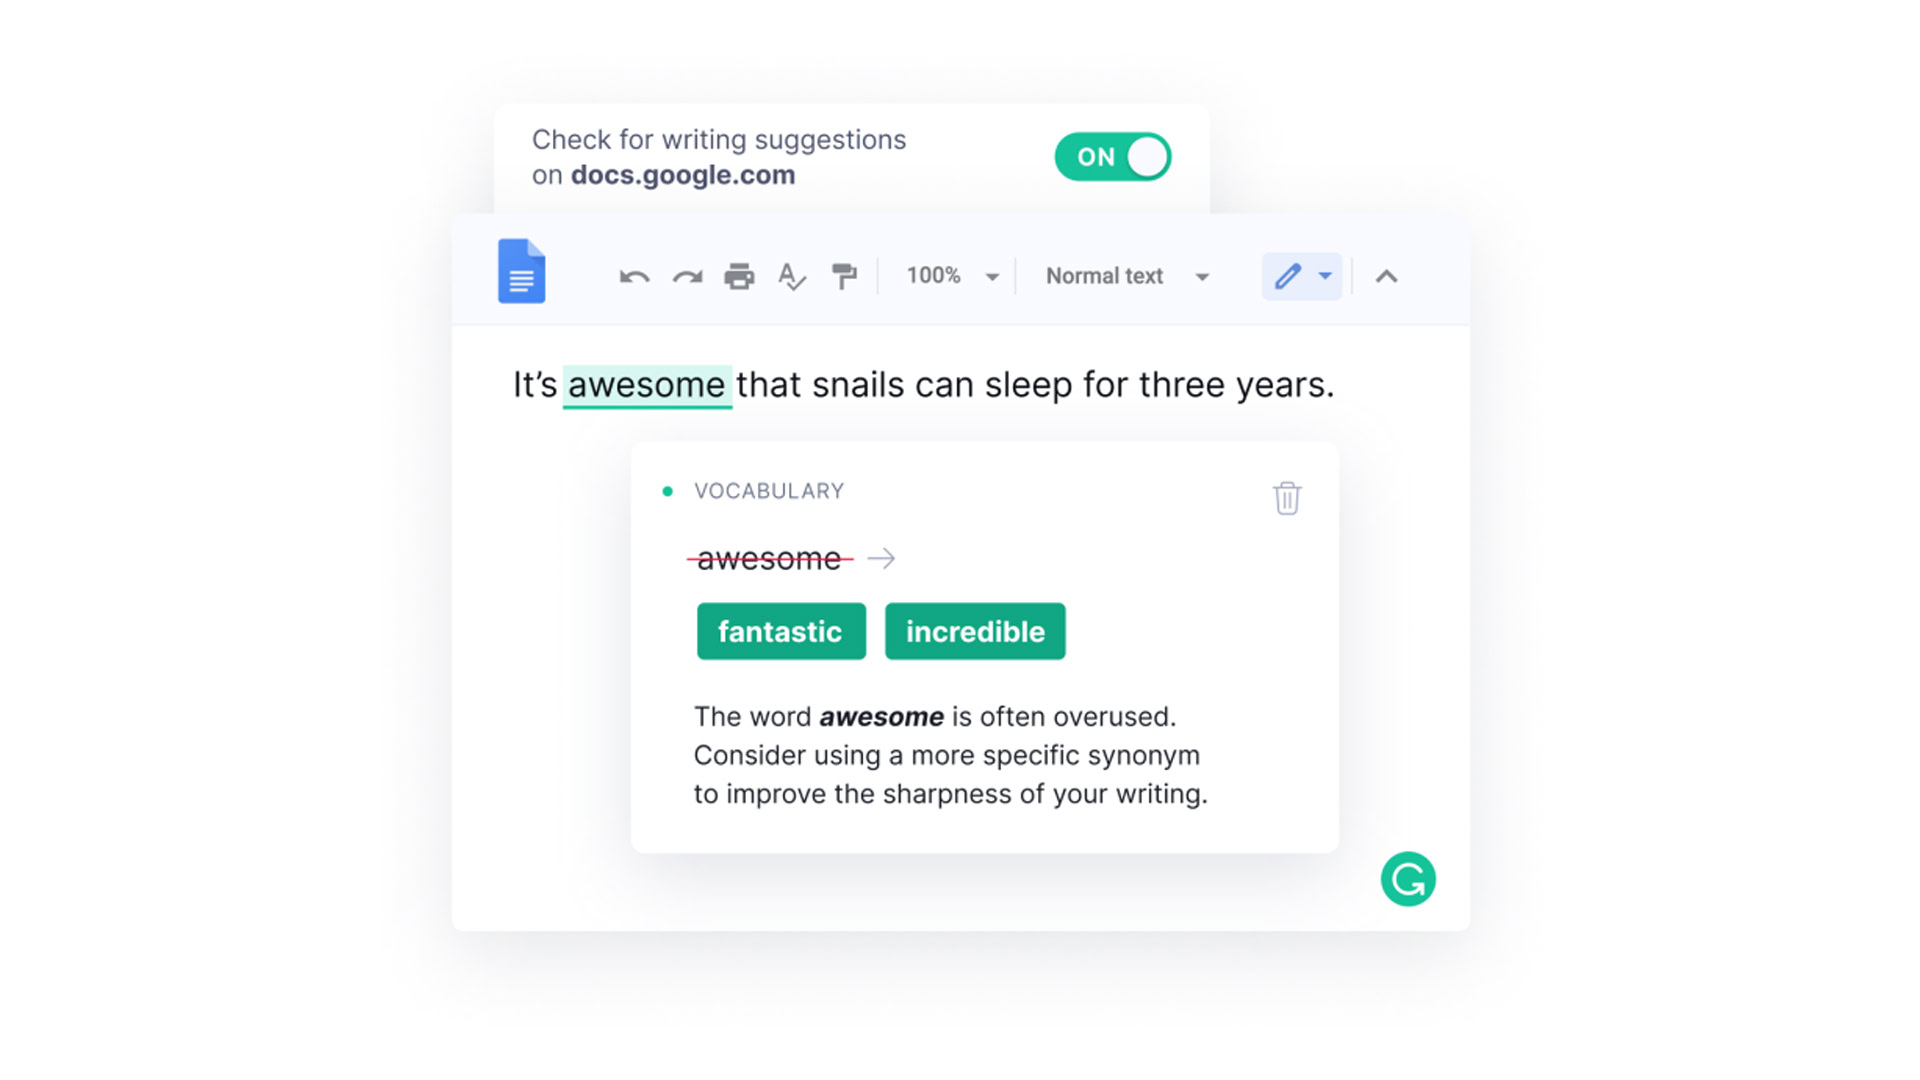1920x1080 pixels.
Task: Expand the zoom level 100% dropdown
Action: click(990, 276)
